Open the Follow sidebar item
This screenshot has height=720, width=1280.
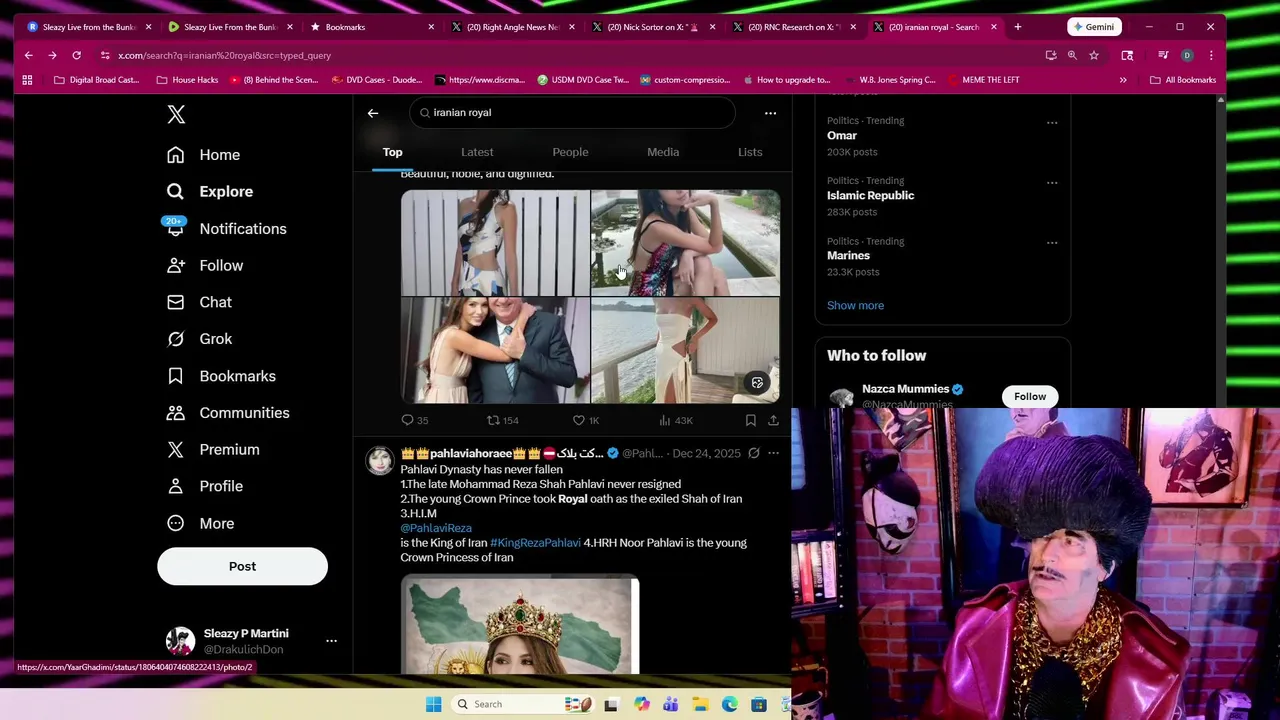click(x=205, y=265)
